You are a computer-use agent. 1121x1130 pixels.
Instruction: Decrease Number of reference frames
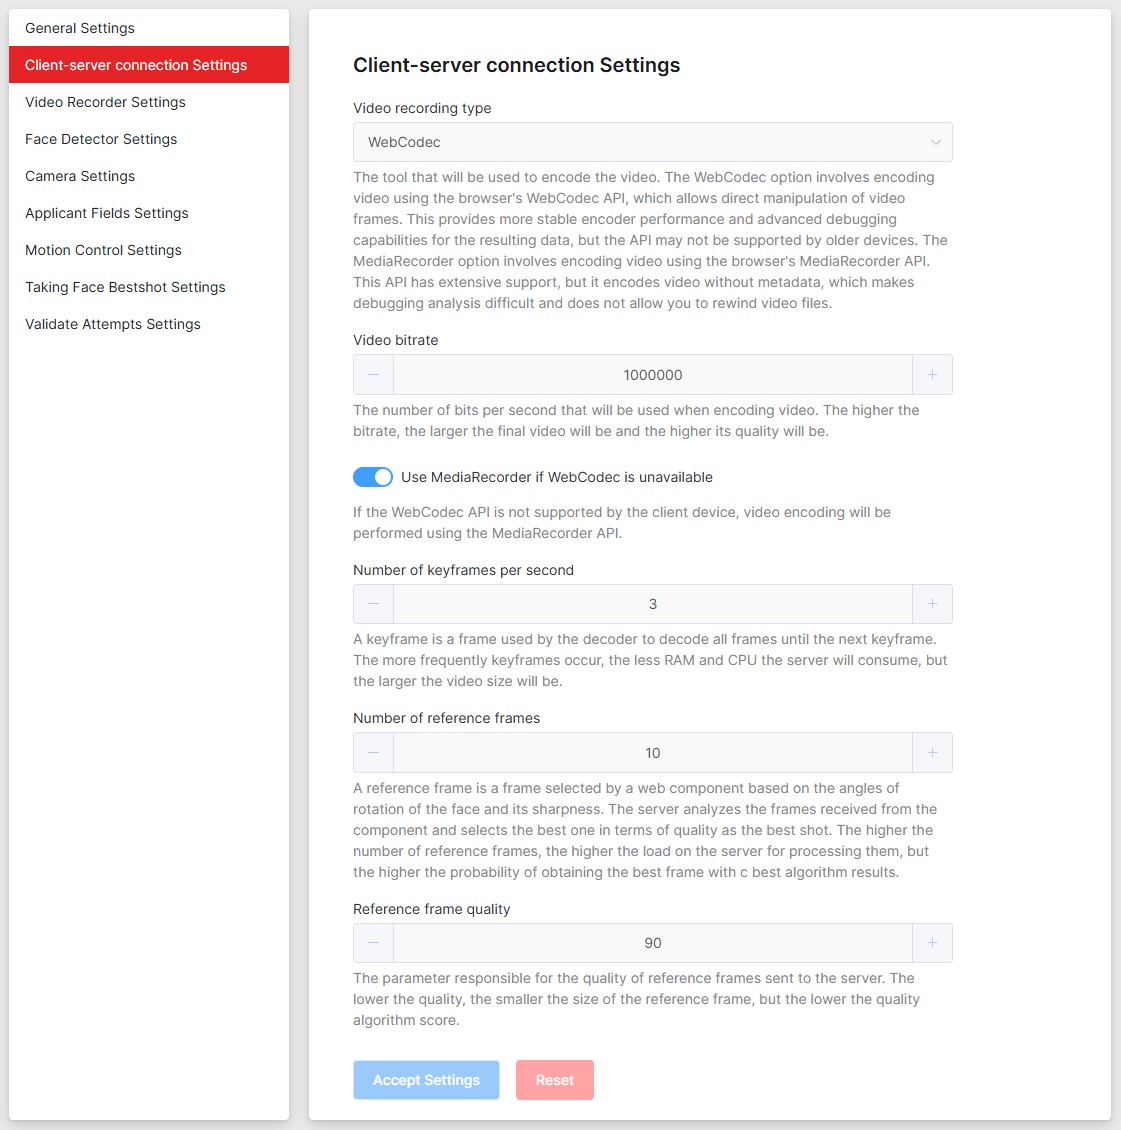374,753
